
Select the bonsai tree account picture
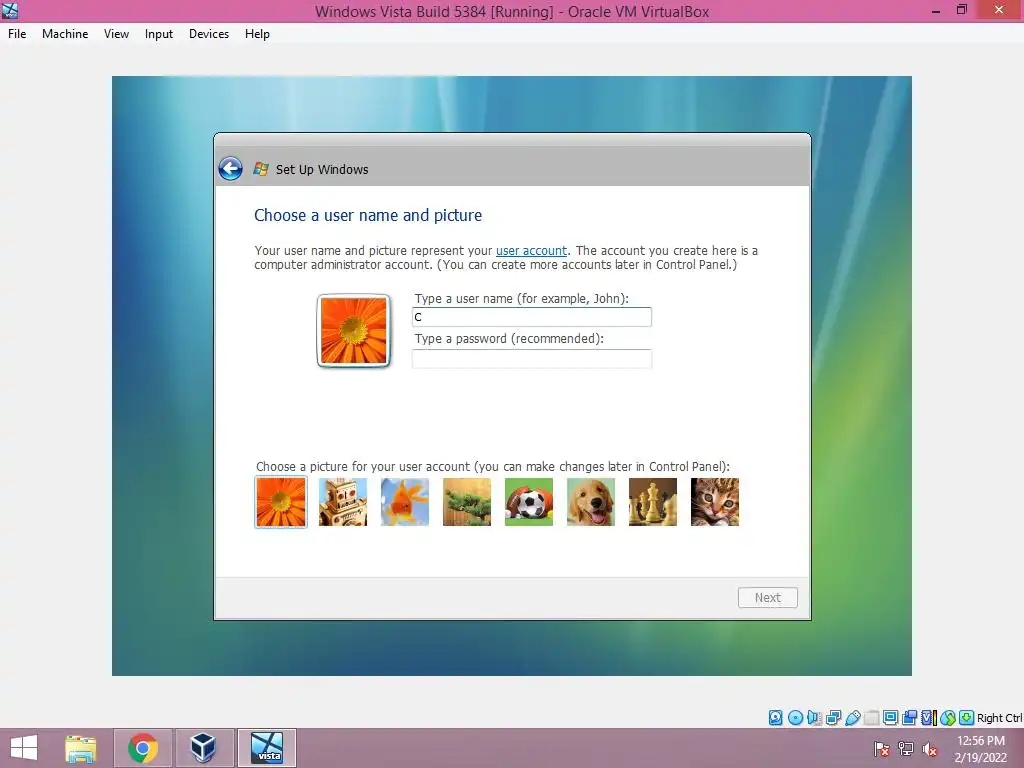467,502
